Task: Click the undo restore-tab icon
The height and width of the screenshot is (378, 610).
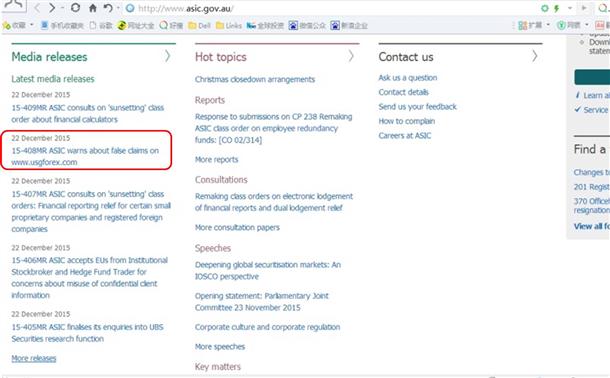Action: click(108, 8)
